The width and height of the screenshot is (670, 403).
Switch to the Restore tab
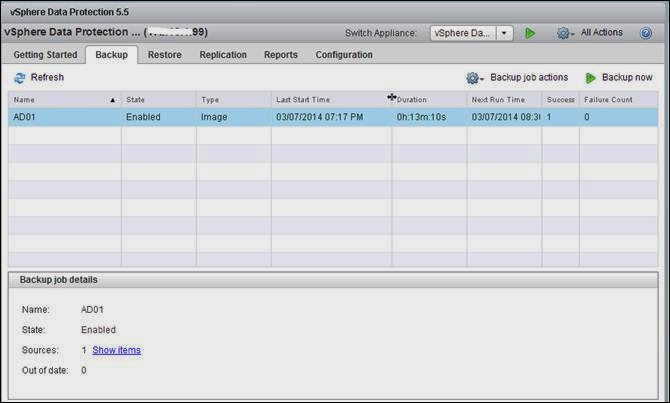click(x=165, y=55)
